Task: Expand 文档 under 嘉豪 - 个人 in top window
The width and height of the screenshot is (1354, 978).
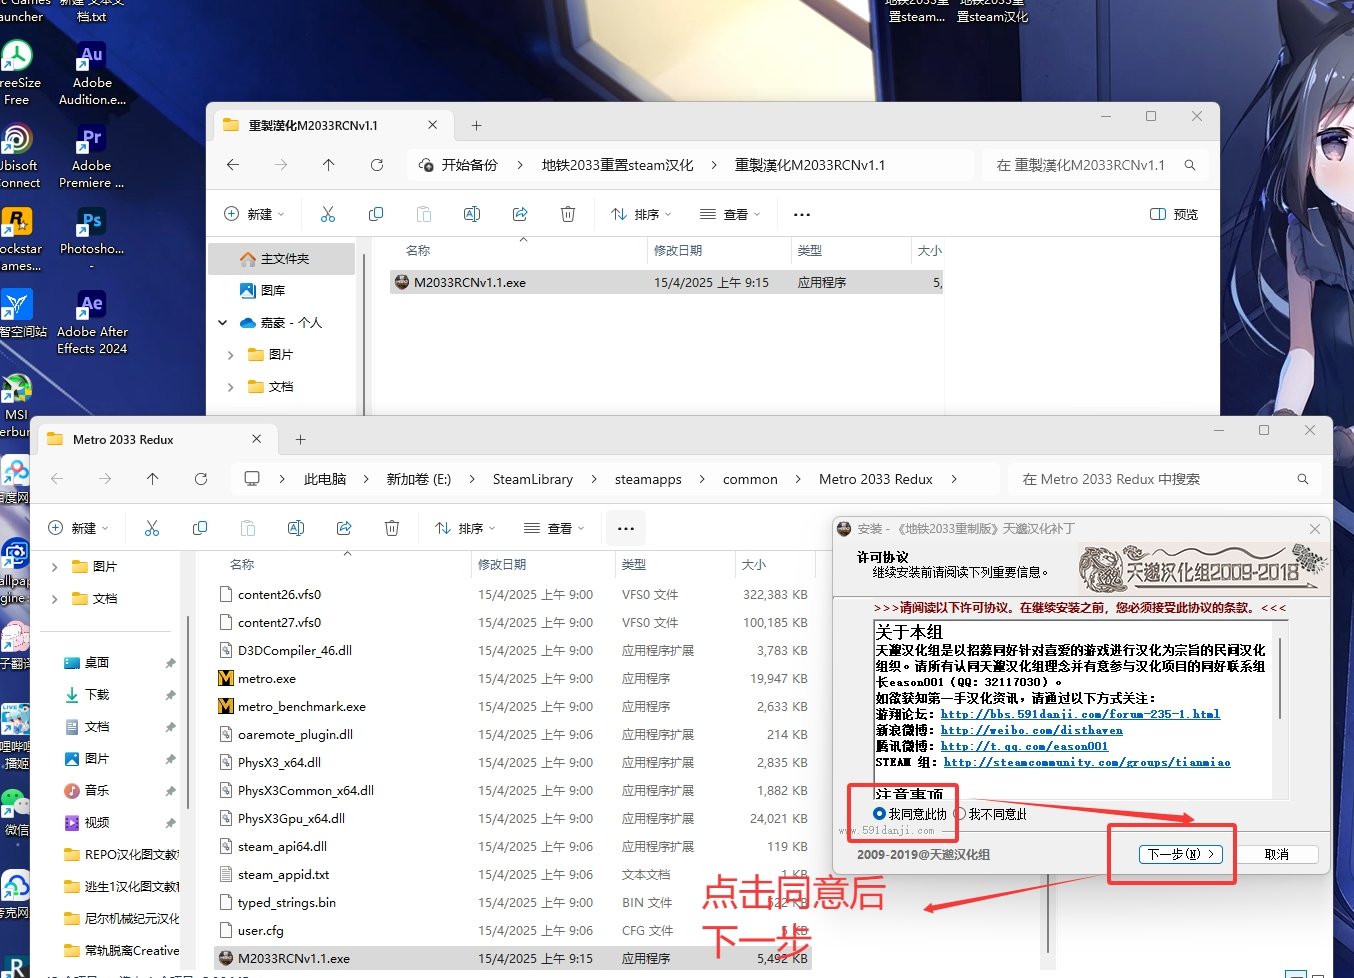Action: tap(231, 387)
